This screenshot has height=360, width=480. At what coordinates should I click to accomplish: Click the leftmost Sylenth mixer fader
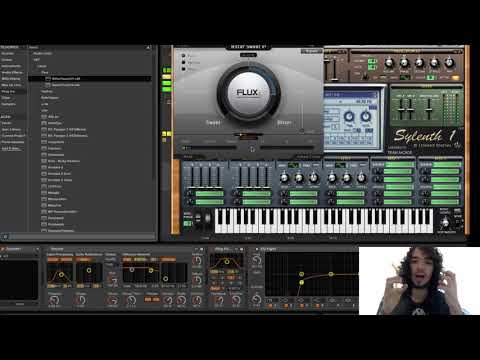[401, 109]
